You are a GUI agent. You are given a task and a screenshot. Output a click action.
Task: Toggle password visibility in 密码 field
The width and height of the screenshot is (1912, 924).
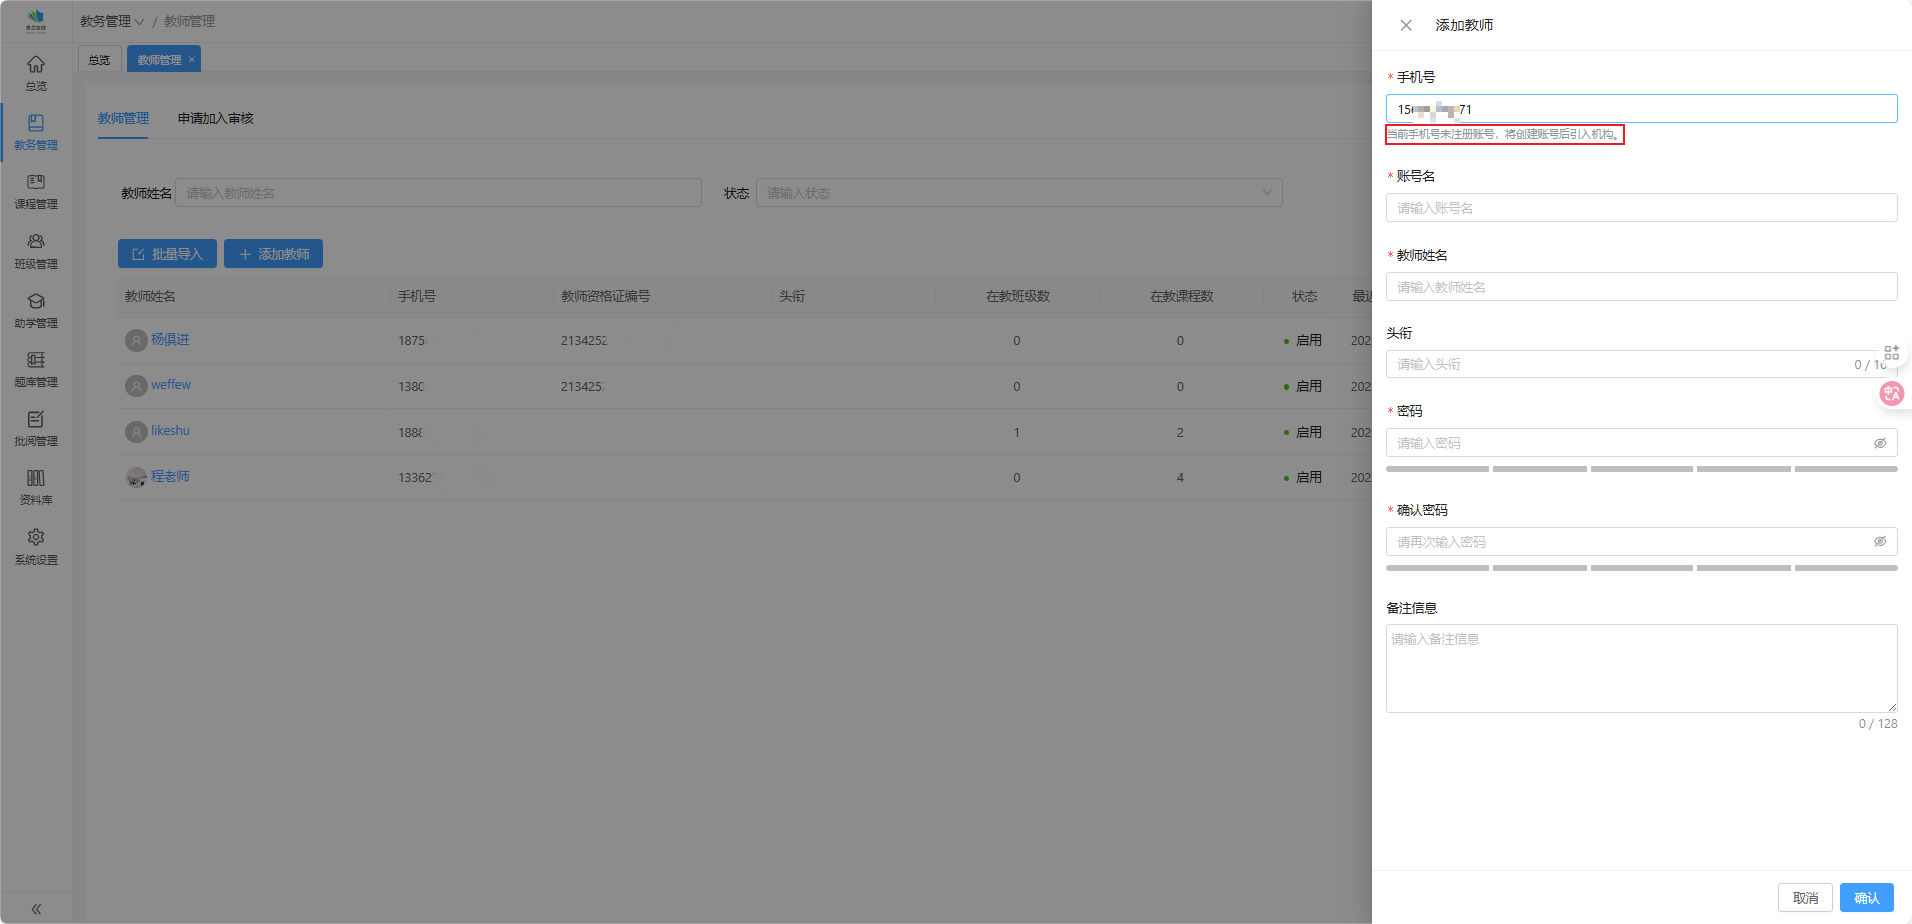point(1879,443)
